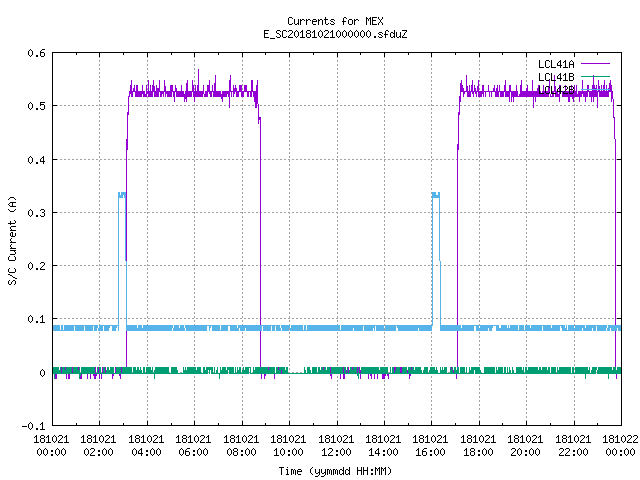Click the first purple LCL41A plateau near 06:00
This screenshot has width=640, height=480.
[193, 94]
